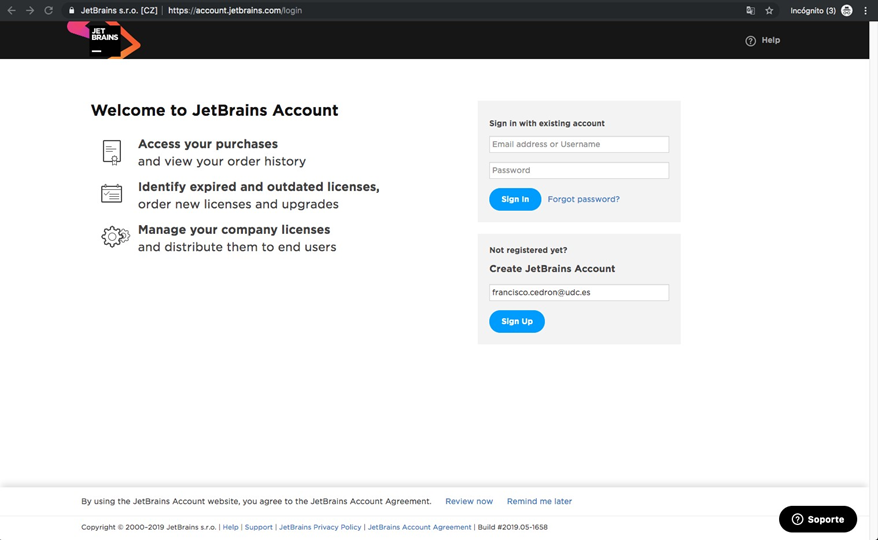This screenshot has height=540, width=878.
Task: Click the registration email field
Action: [579, 292]
